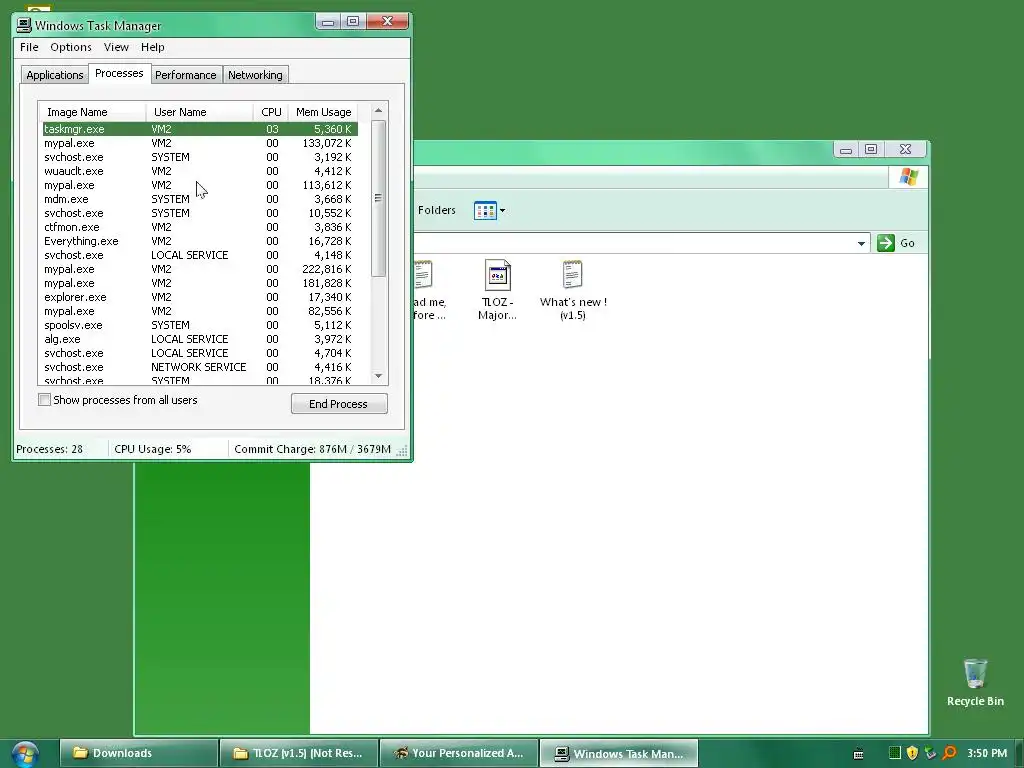Open the Views icon in Explorer toolbar
The image size is (1024, 768).
pos(485,210)
